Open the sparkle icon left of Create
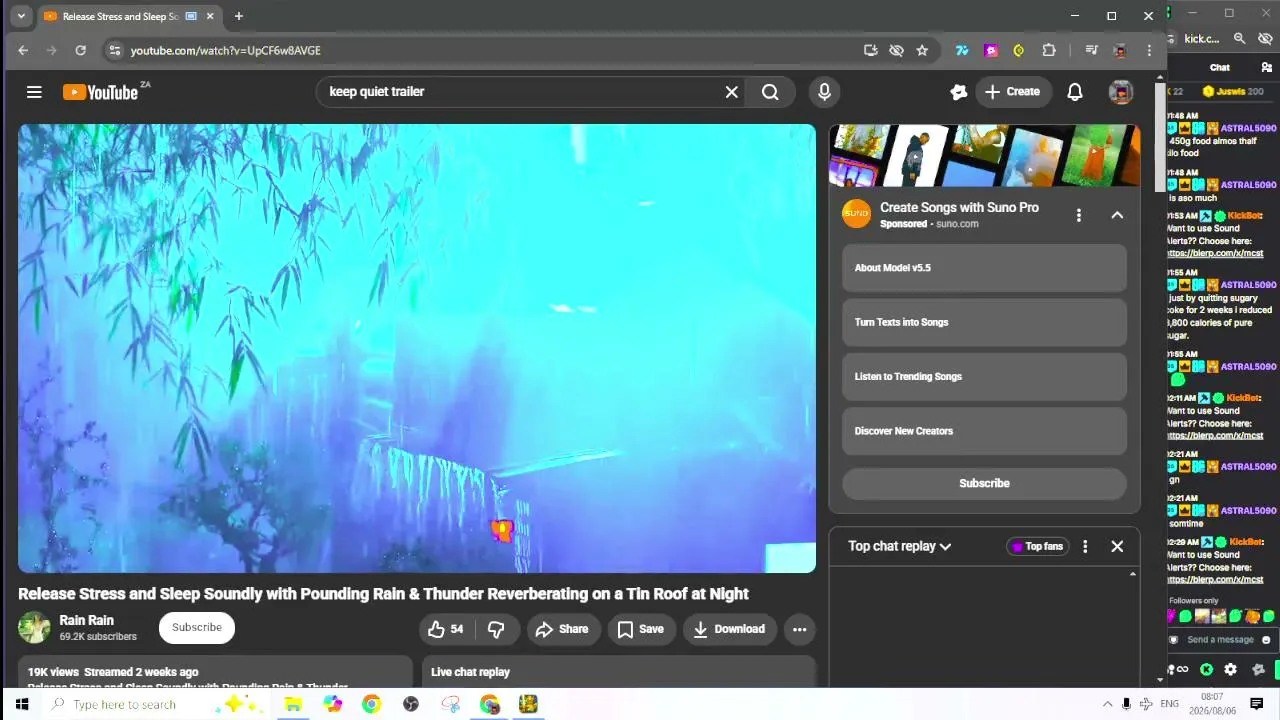1280x720 pixels. pyautogui.click(x=959, y=92)
